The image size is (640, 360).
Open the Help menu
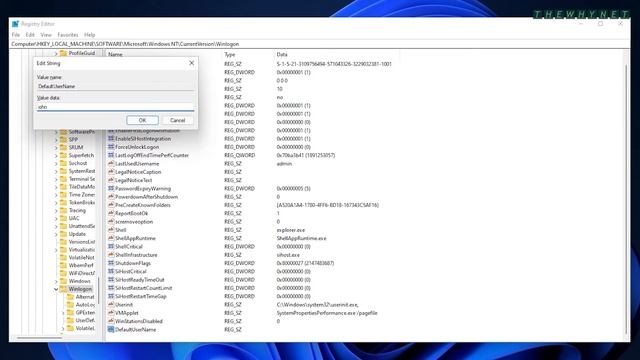(89, 35)
